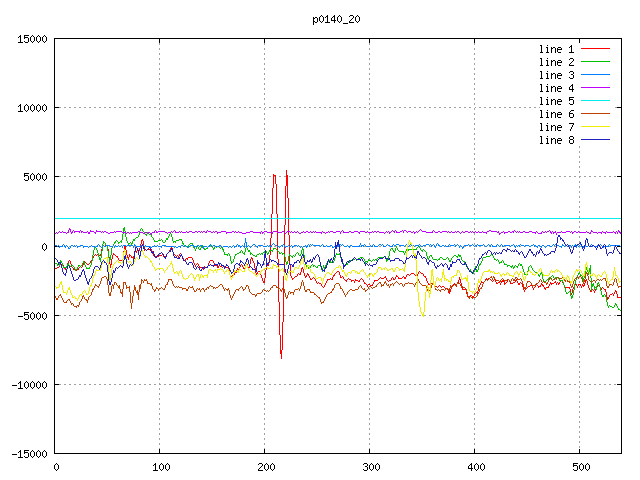Click the 100 x-axis tick label
The height and width of the screenshot is (480, 640).
tap(160, 467)
